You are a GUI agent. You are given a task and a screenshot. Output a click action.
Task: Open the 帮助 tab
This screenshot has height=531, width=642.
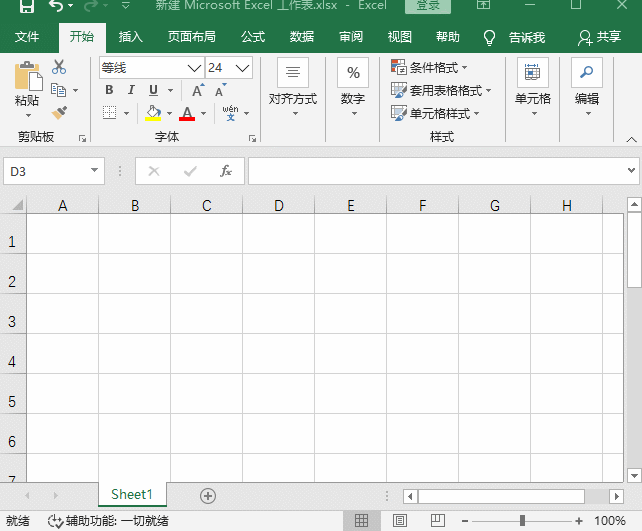point(448,37)
